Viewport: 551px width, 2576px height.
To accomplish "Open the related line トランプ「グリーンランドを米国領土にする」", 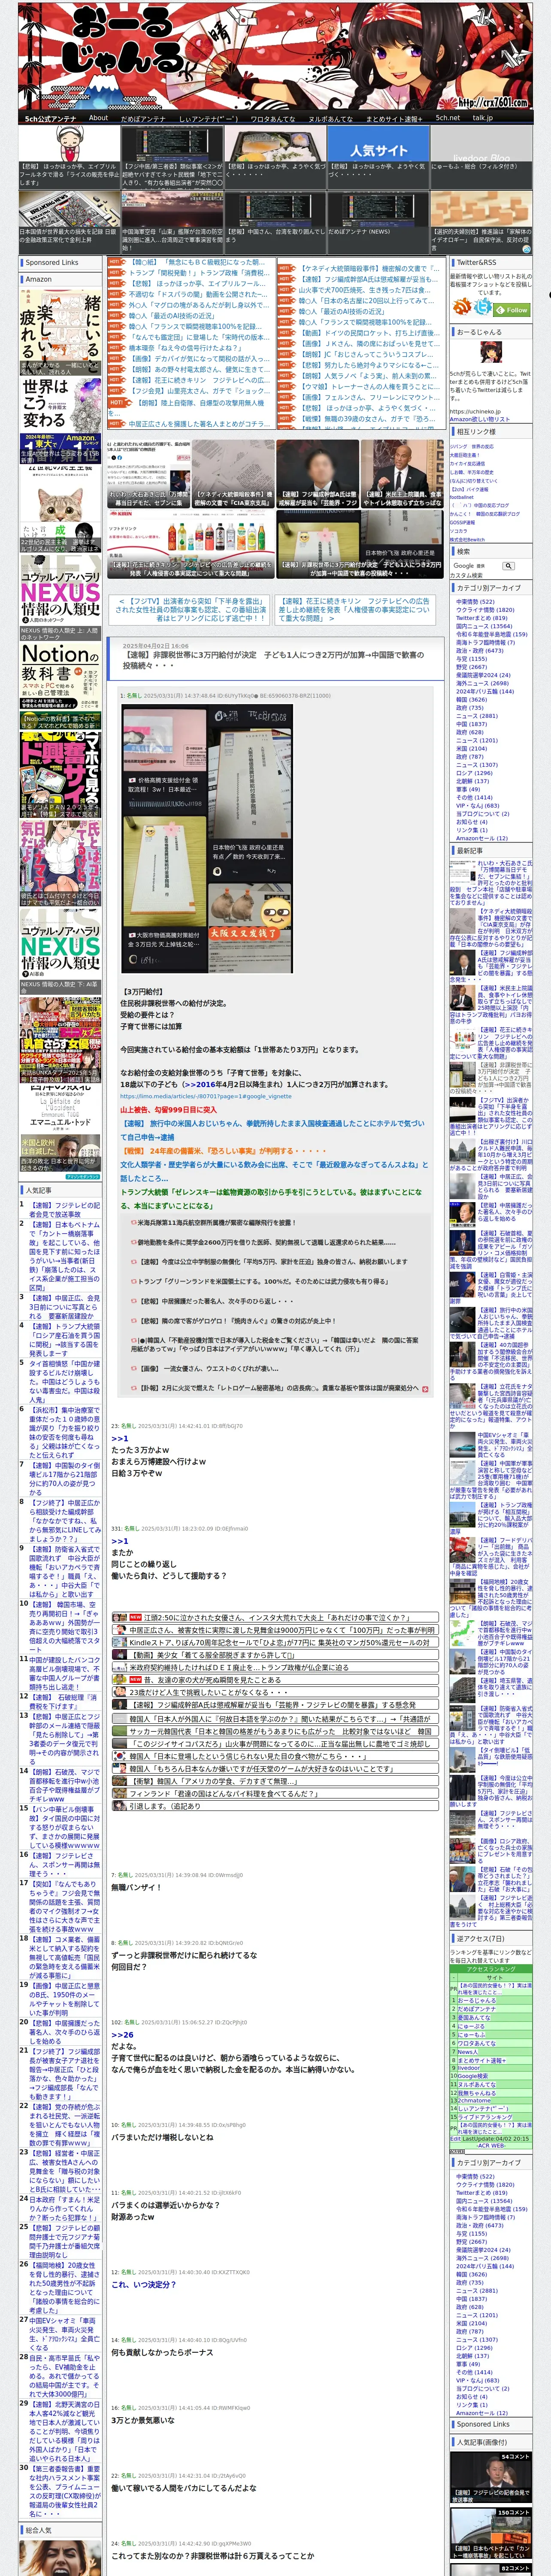I will [x=263, y=1281].
